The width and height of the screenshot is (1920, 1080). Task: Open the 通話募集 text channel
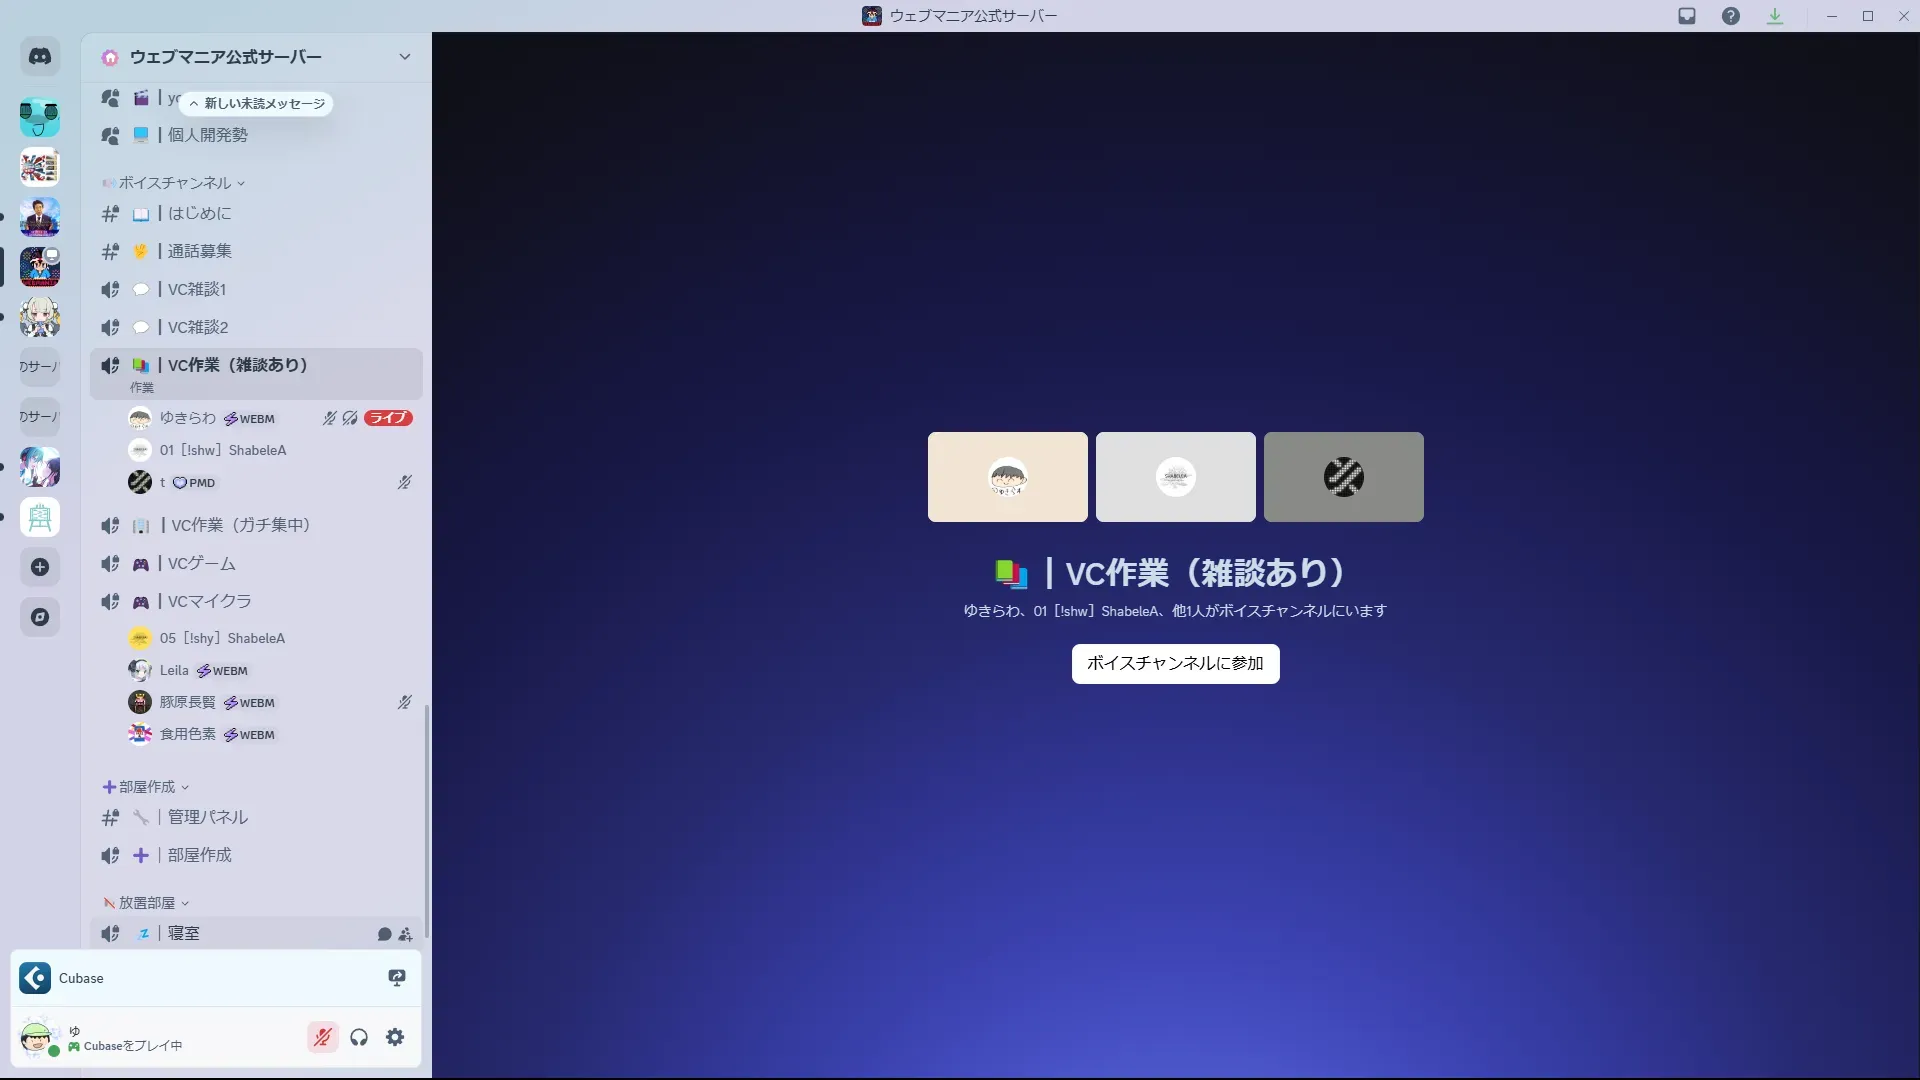[x=200, y=251]
